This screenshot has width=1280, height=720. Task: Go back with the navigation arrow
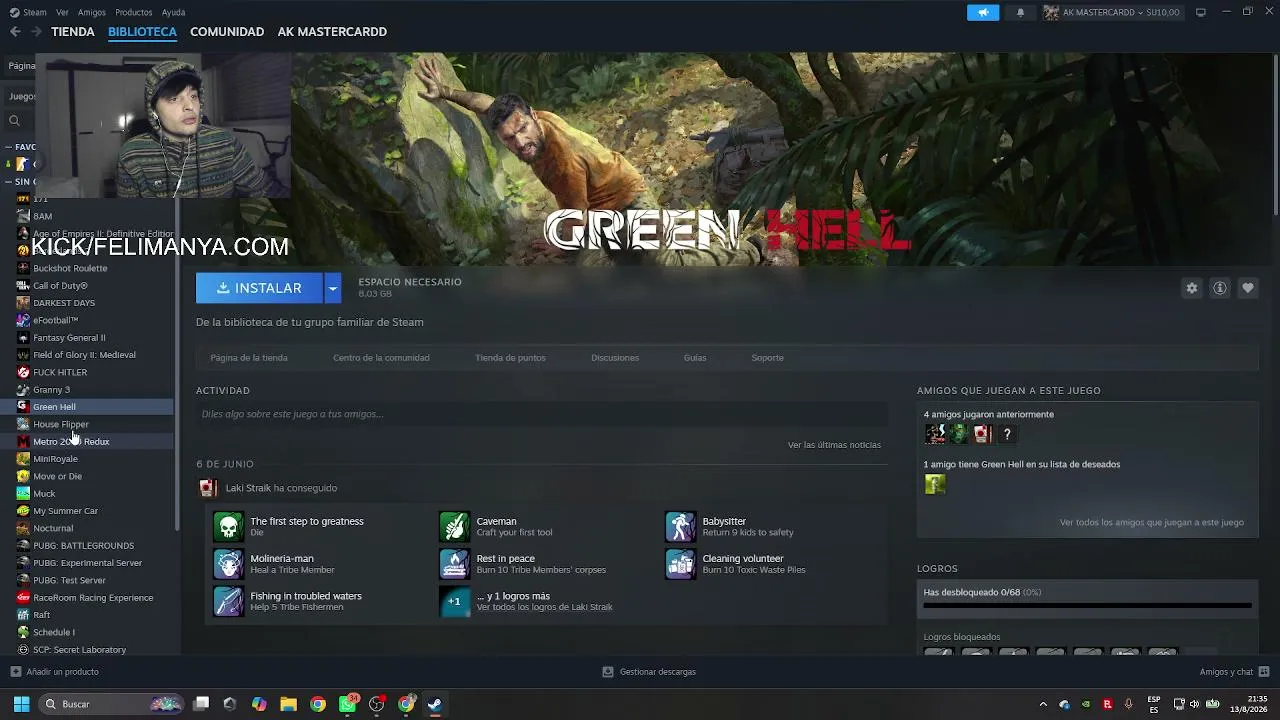15,32
